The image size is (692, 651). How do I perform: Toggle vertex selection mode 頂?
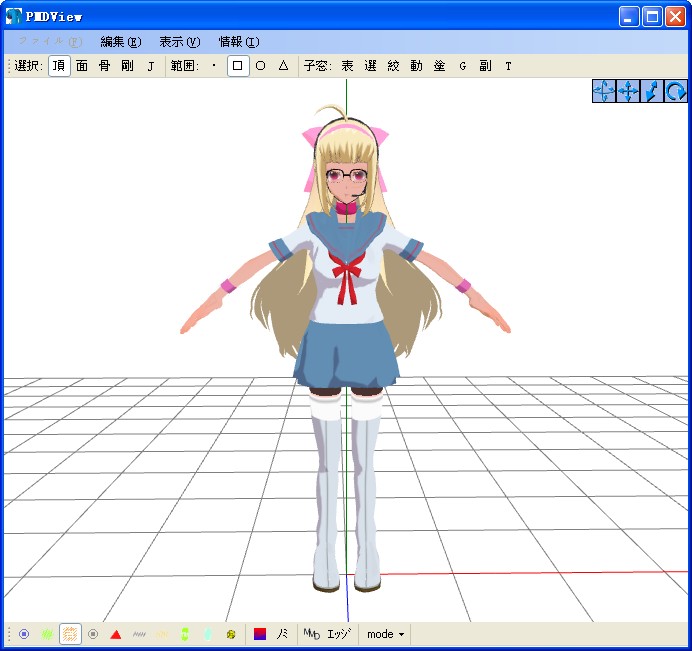click(x=59, y=66)
